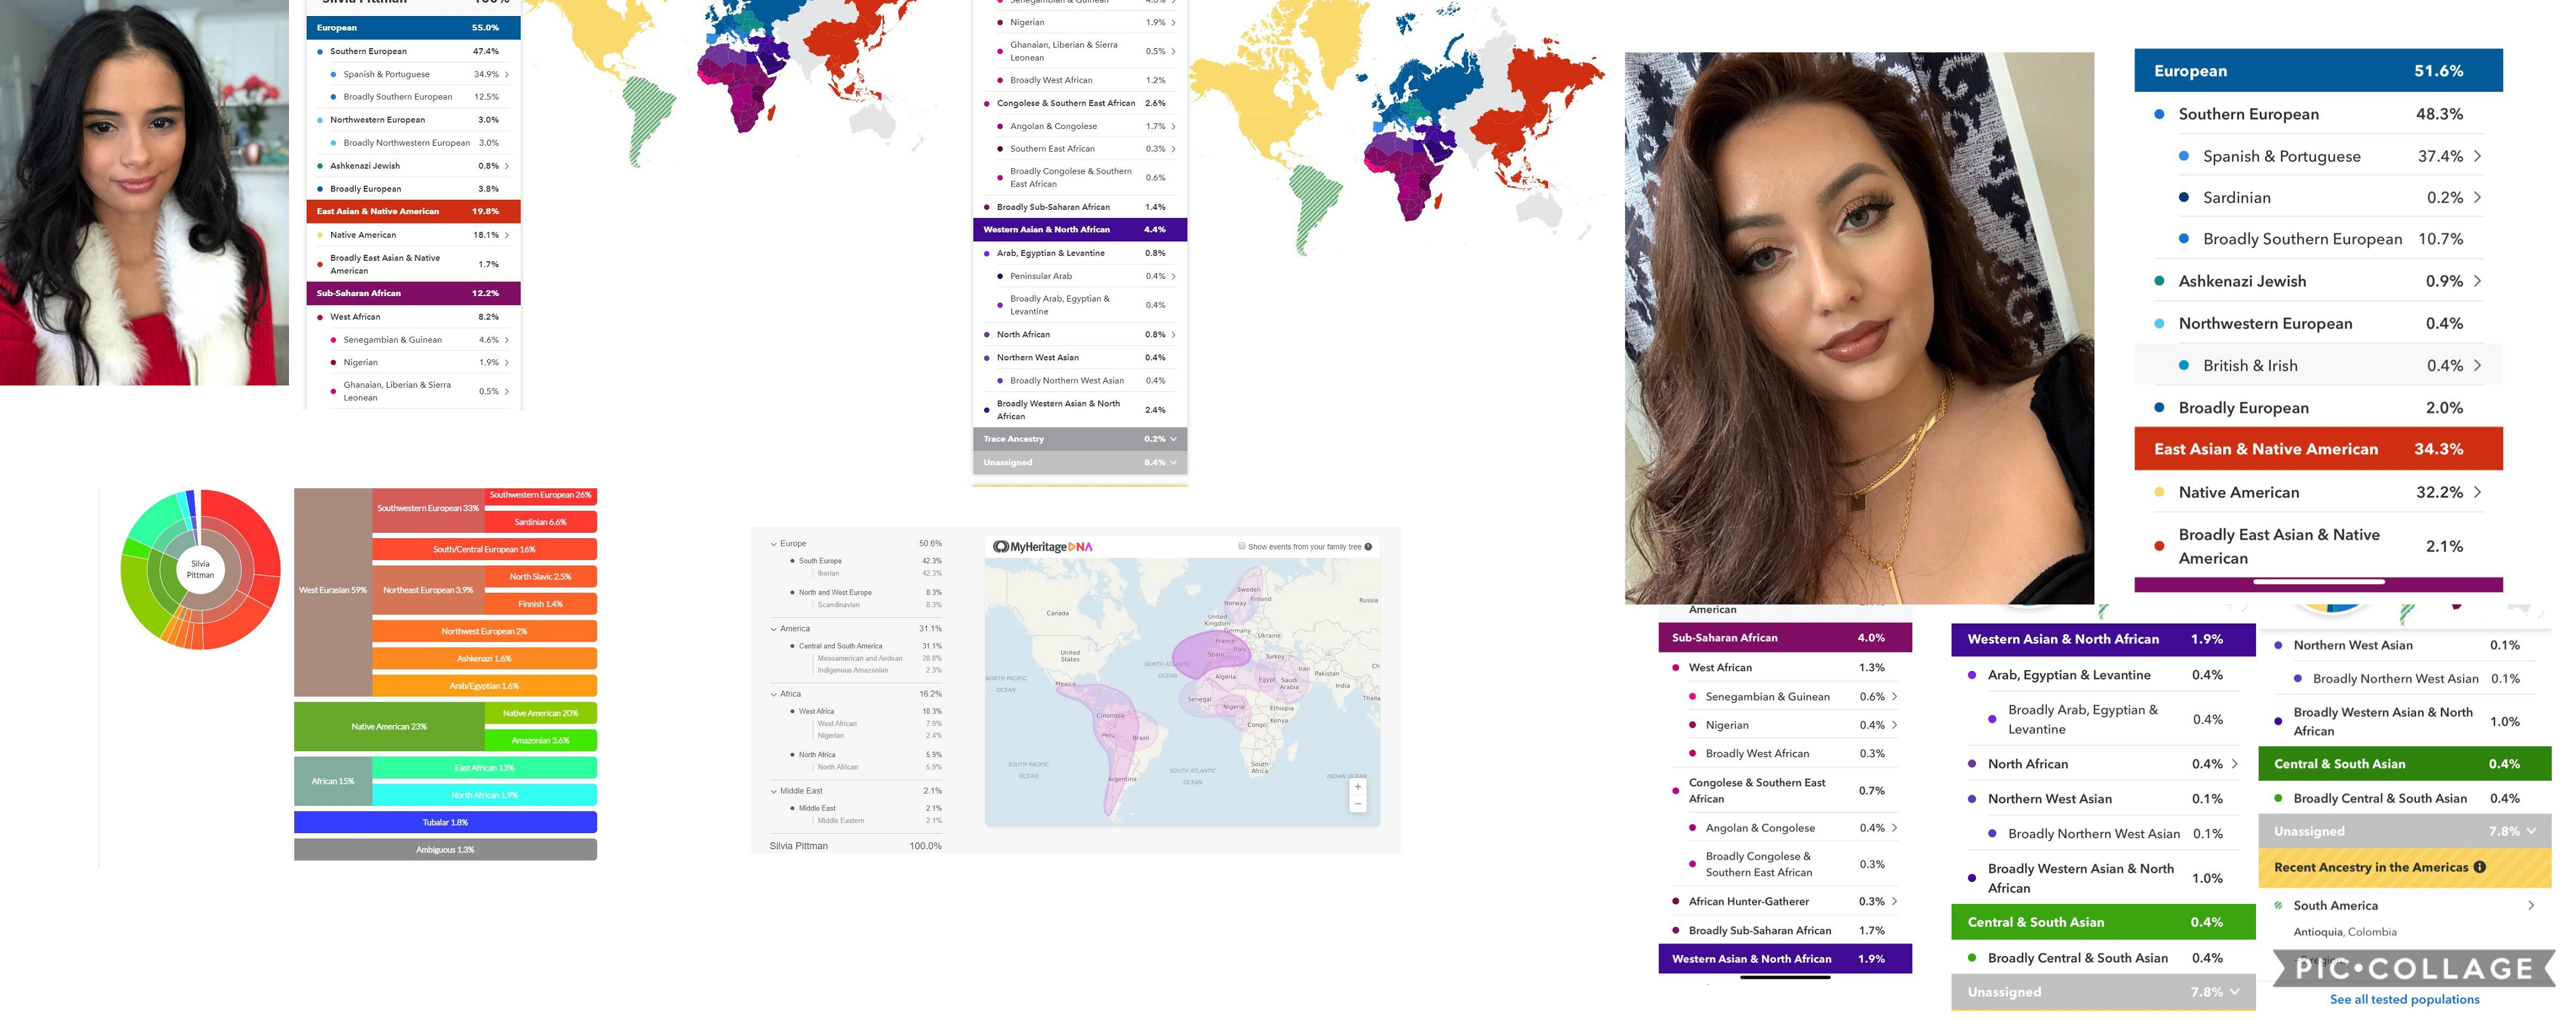Zoom in on the MyHeritage map
This screenshot has height=1027, width=2576.
click(x=1357, y=787)
